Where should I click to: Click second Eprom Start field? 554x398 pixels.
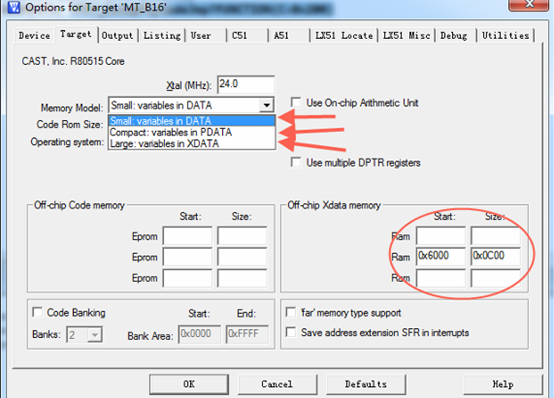(188, 257)
